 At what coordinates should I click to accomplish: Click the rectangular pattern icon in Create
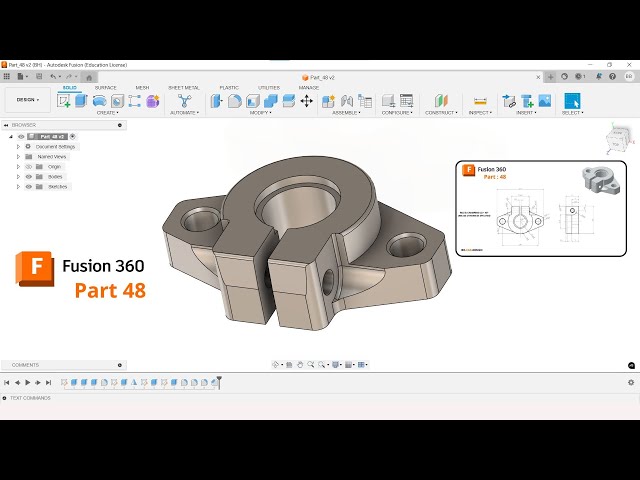click(135, 101)
